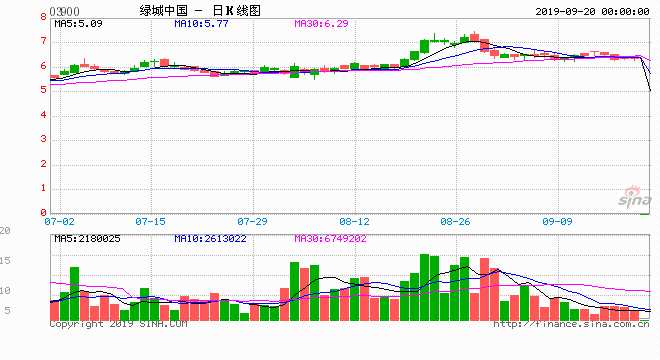Click the date axis label 07-15
660x360 pixels.
click(150, 221)
